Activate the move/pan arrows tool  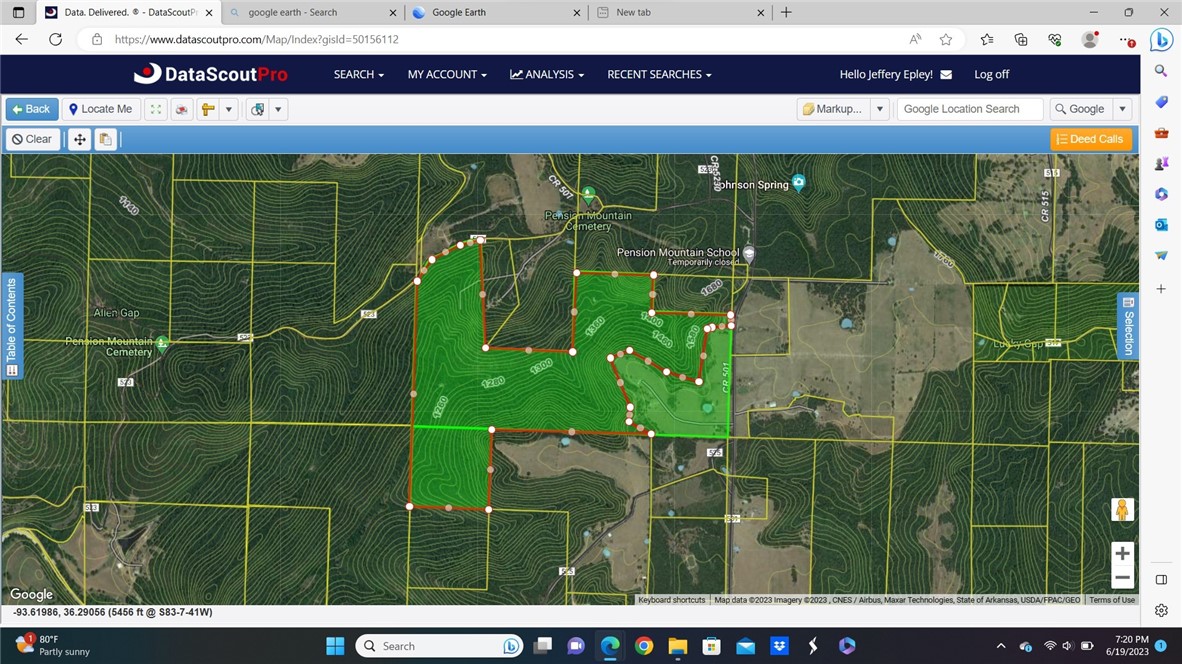click(79, 139)
